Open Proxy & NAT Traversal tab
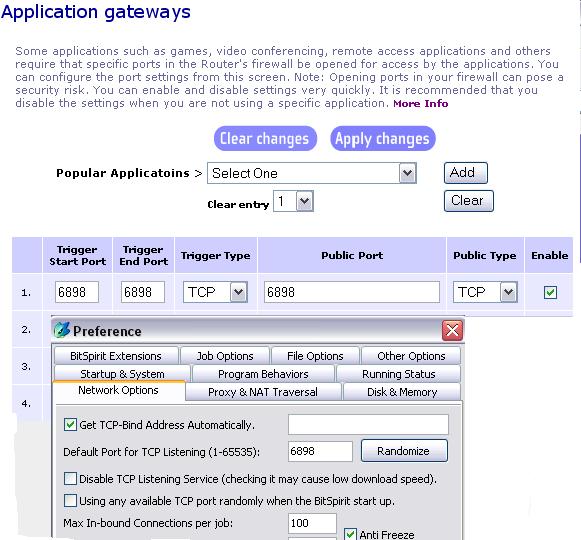This screenshot has width=581, height=540. (x=263, y=392)
